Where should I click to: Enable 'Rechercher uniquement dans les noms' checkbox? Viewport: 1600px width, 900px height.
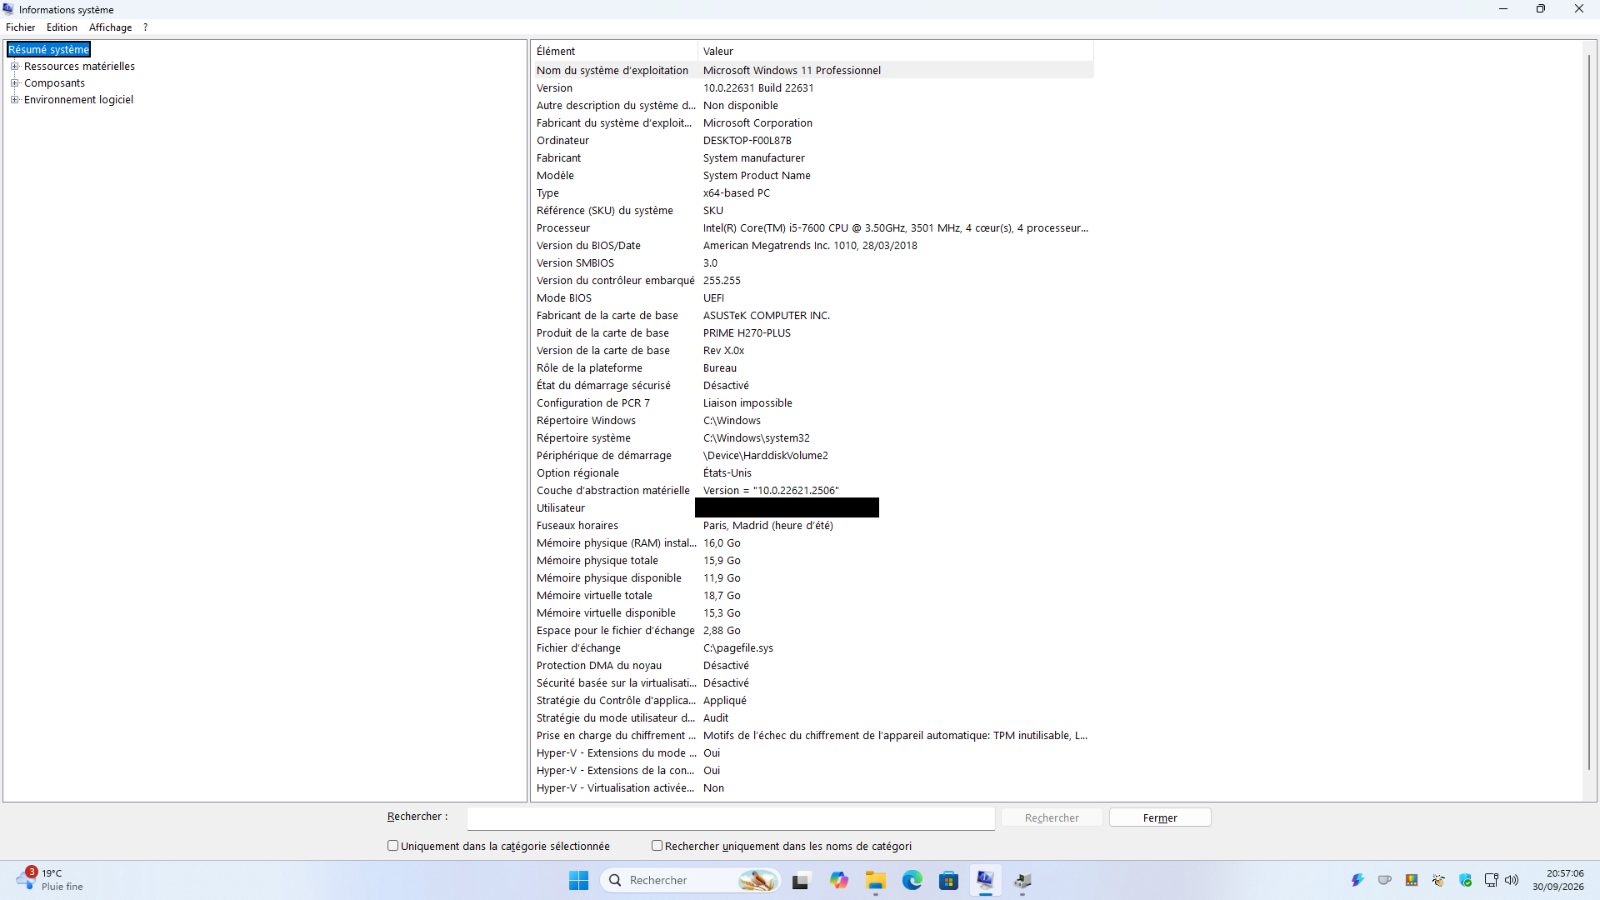(x=657, y=845)
